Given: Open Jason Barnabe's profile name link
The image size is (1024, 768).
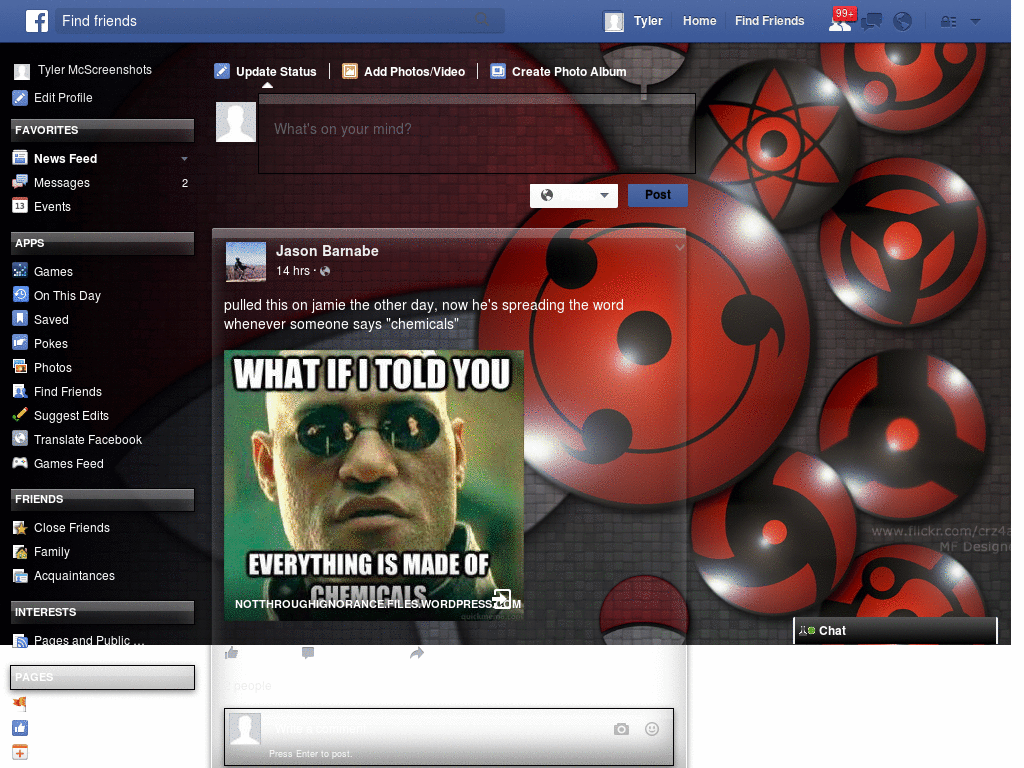Looking at the screenshot, I should pos(327,251).
